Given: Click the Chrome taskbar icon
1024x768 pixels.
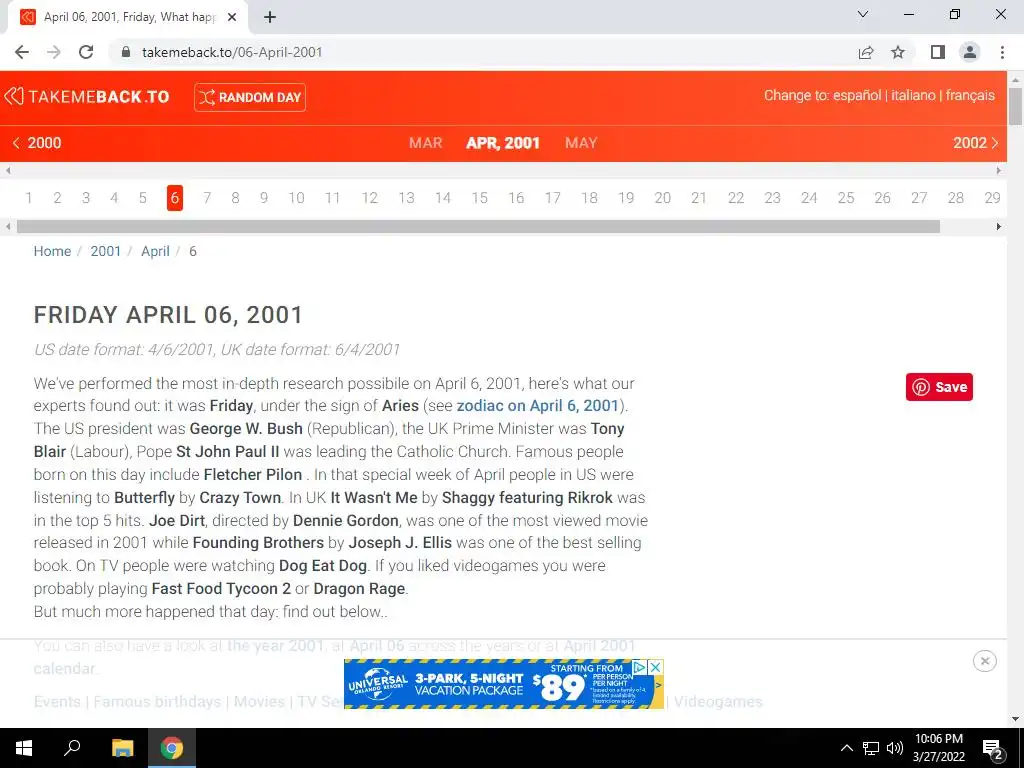Looking at the screenshot, I should pyautogui.click(x=172, y=748).
